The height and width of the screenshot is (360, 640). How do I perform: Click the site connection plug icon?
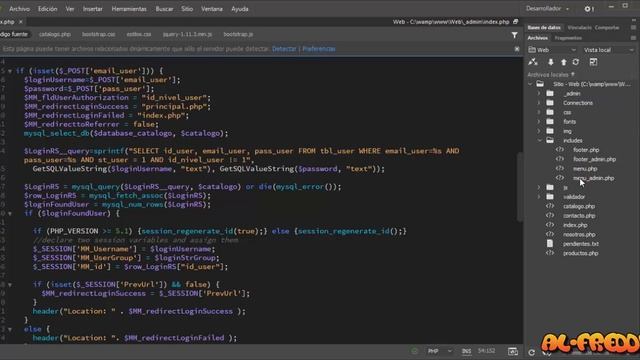[533, 62]
